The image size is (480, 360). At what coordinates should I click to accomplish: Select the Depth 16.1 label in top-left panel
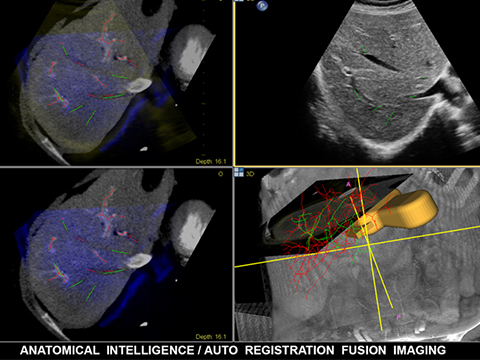pos(211,161)
